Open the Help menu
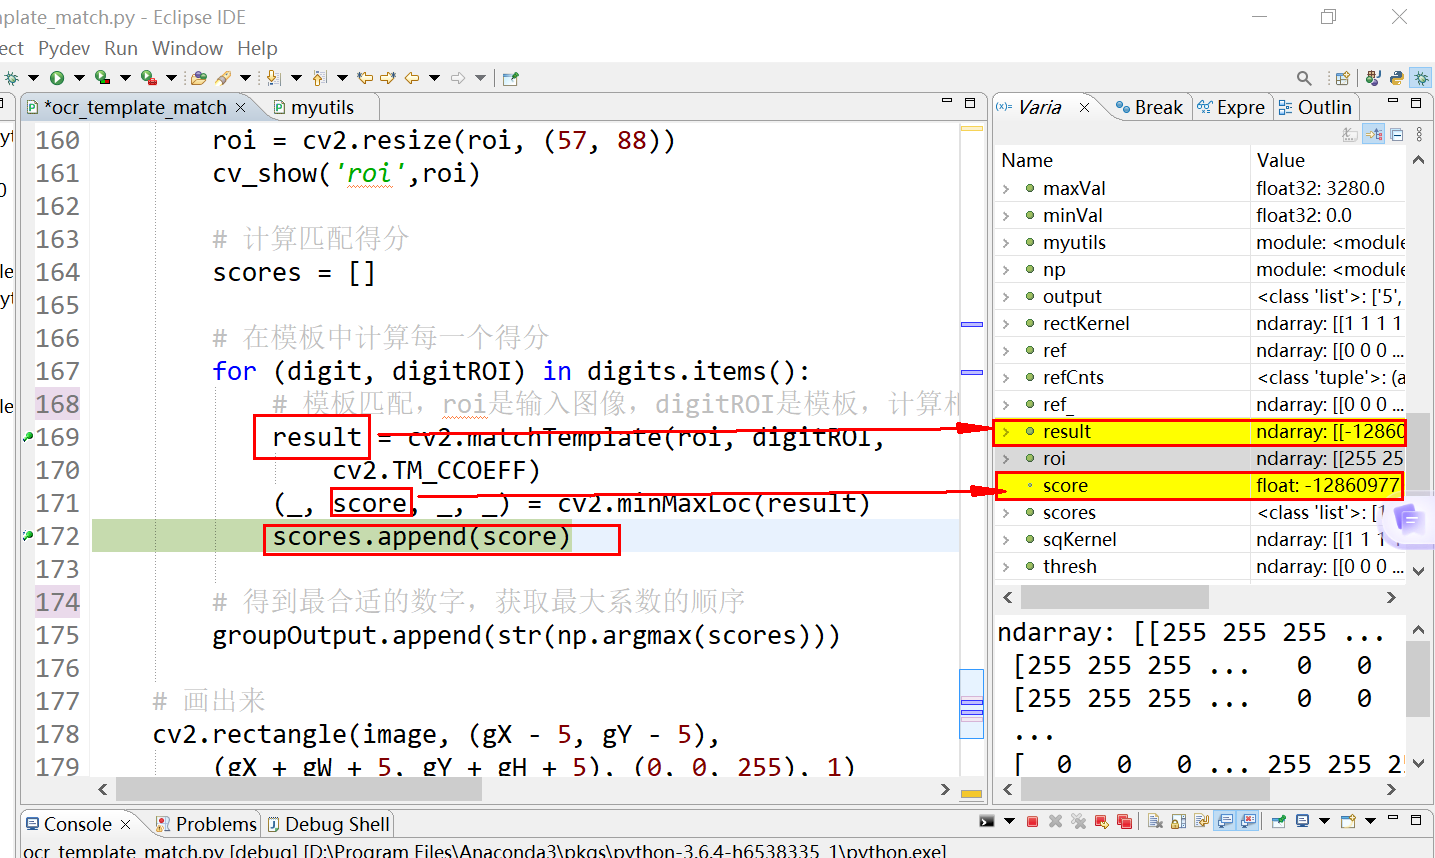Viewport: 1435px width, 858px height. point(257,48)
